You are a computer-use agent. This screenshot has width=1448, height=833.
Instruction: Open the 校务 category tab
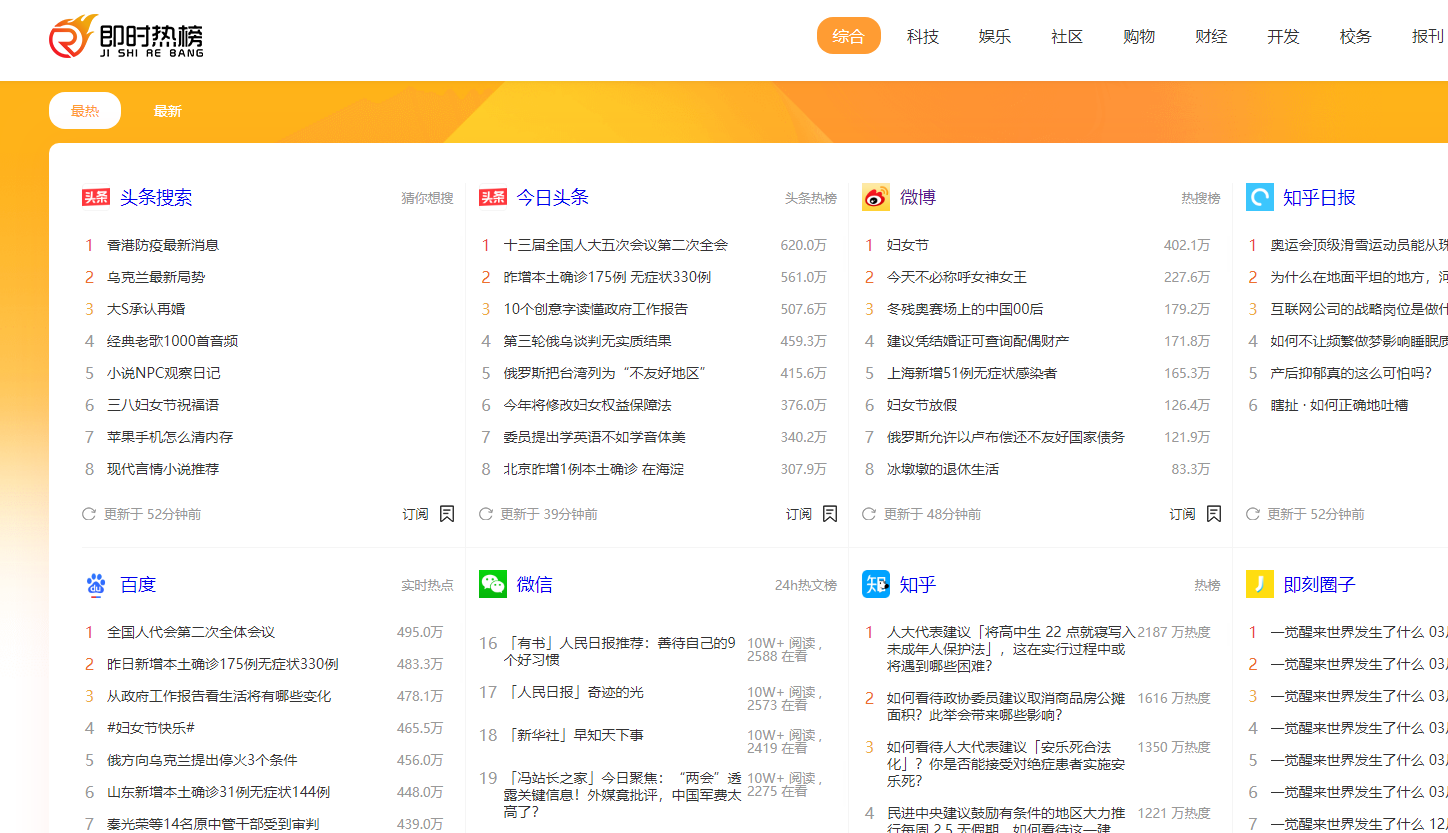point(1356,36)
